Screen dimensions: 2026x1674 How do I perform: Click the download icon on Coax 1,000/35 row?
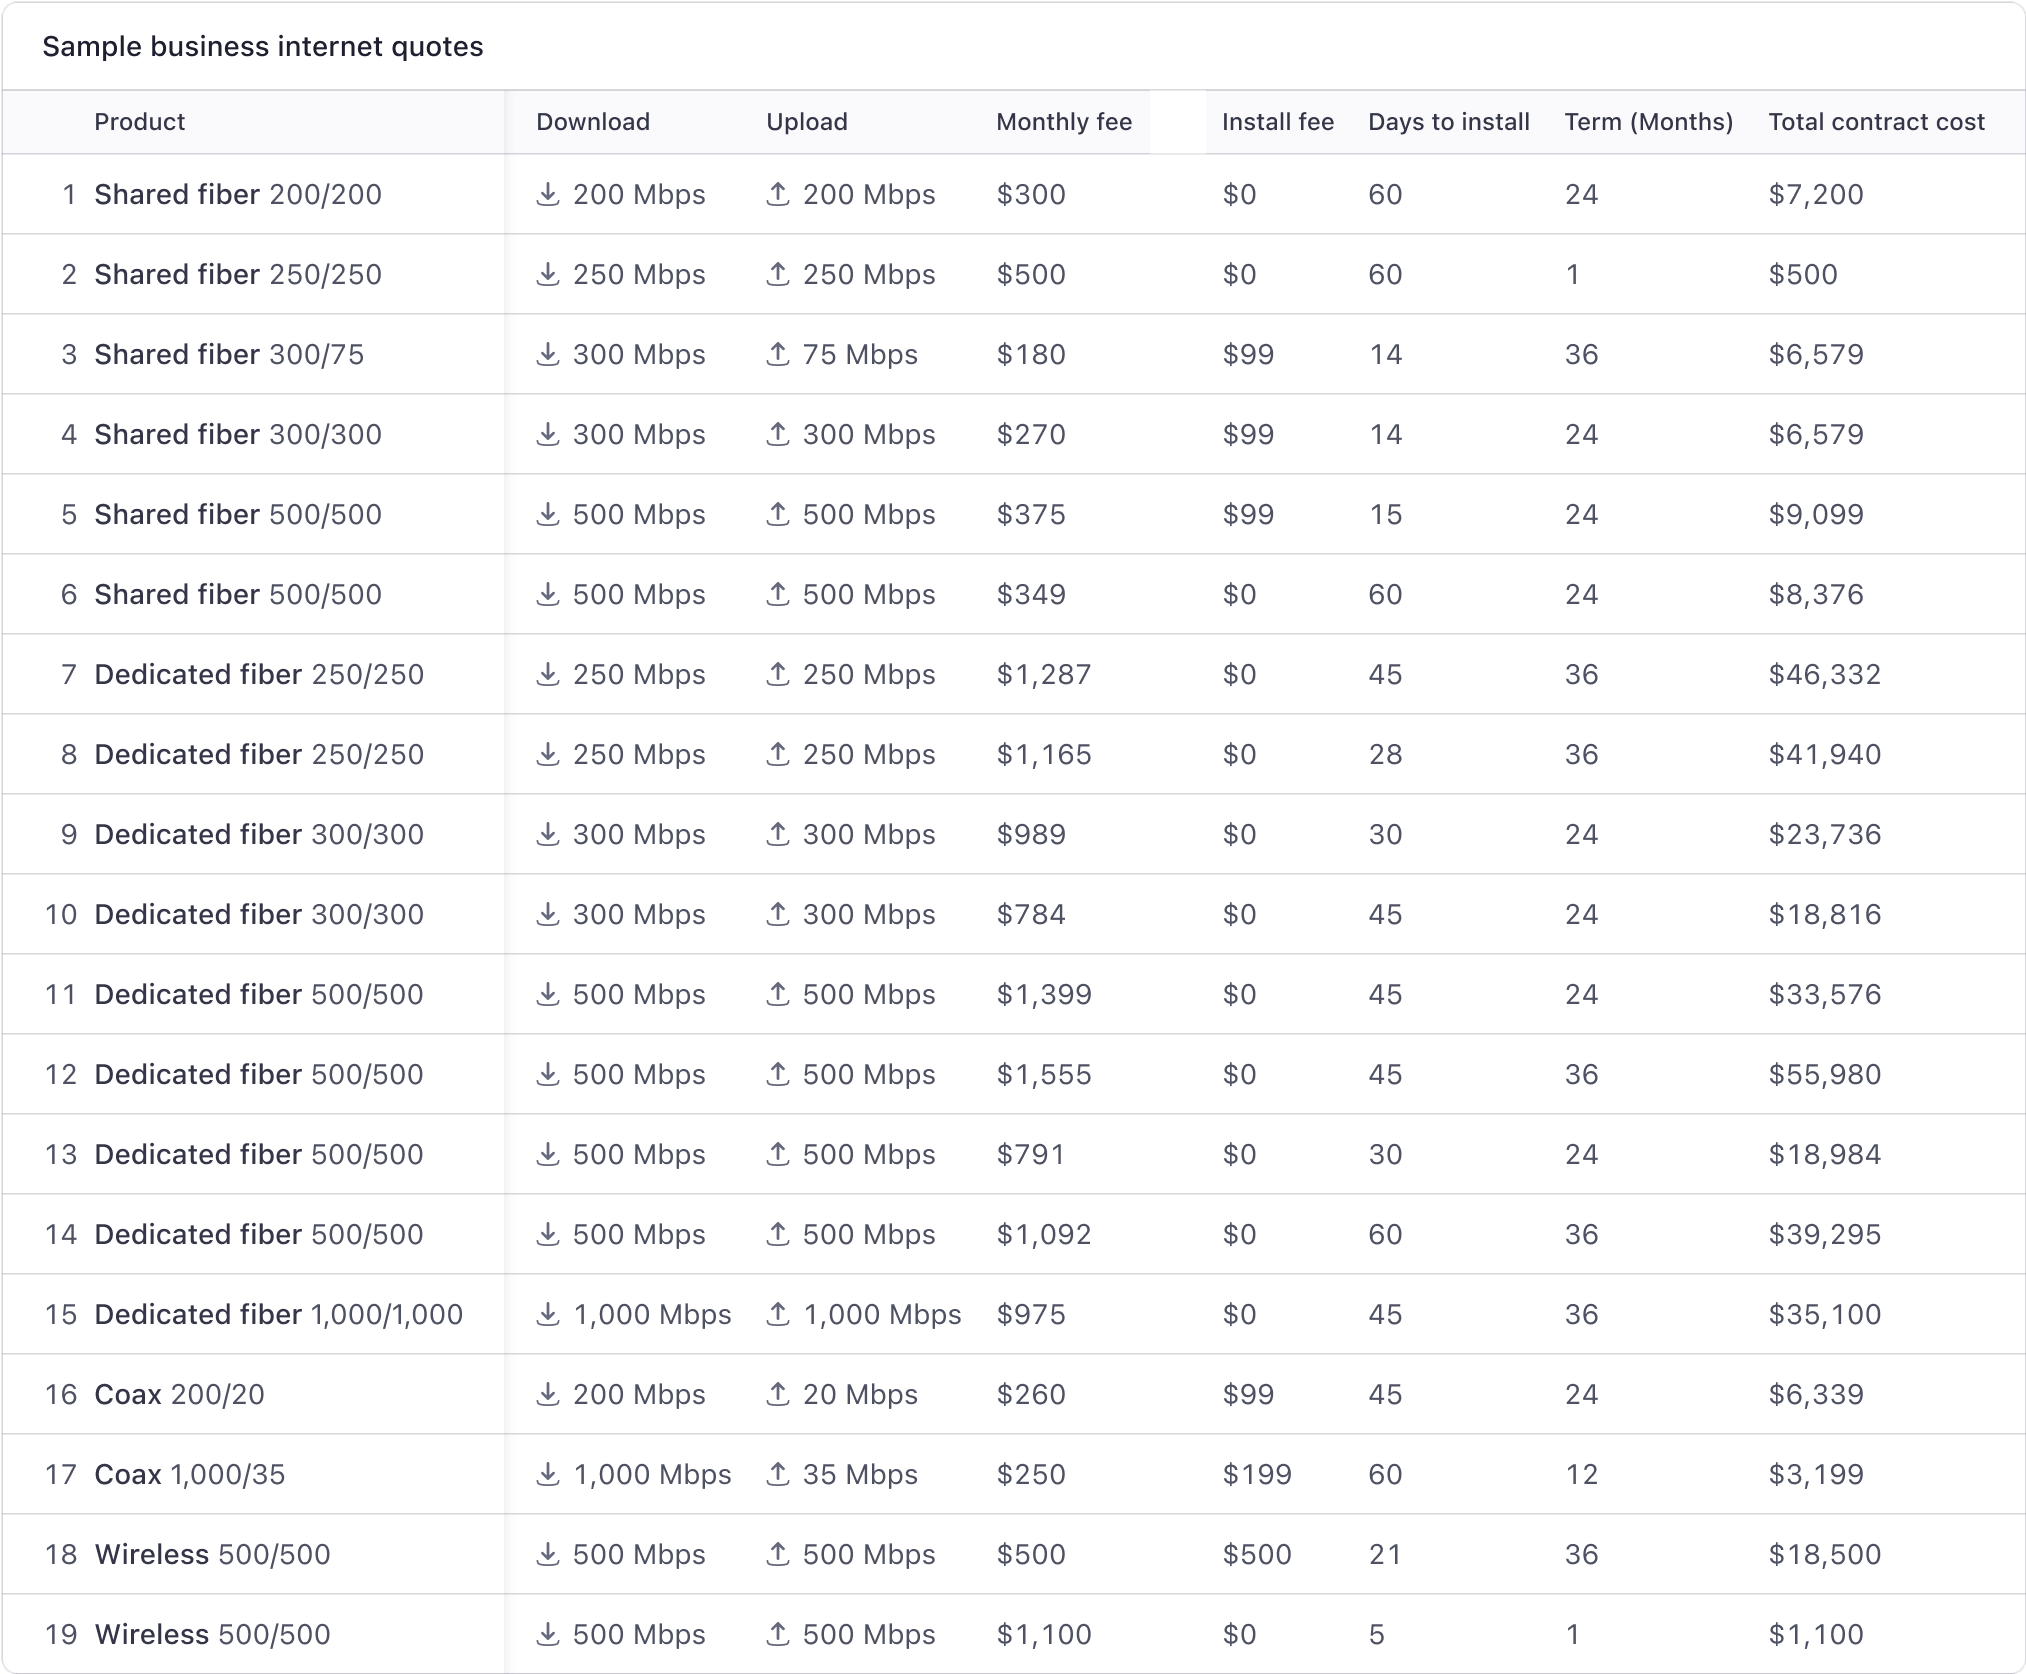[550, 1474]
